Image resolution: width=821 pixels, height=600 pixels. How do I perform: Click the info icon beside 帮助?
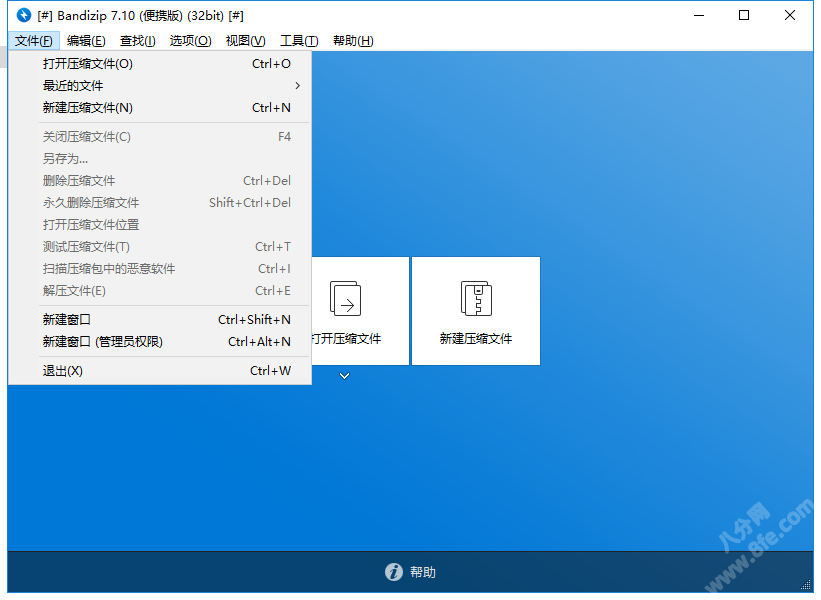[394, 572]
